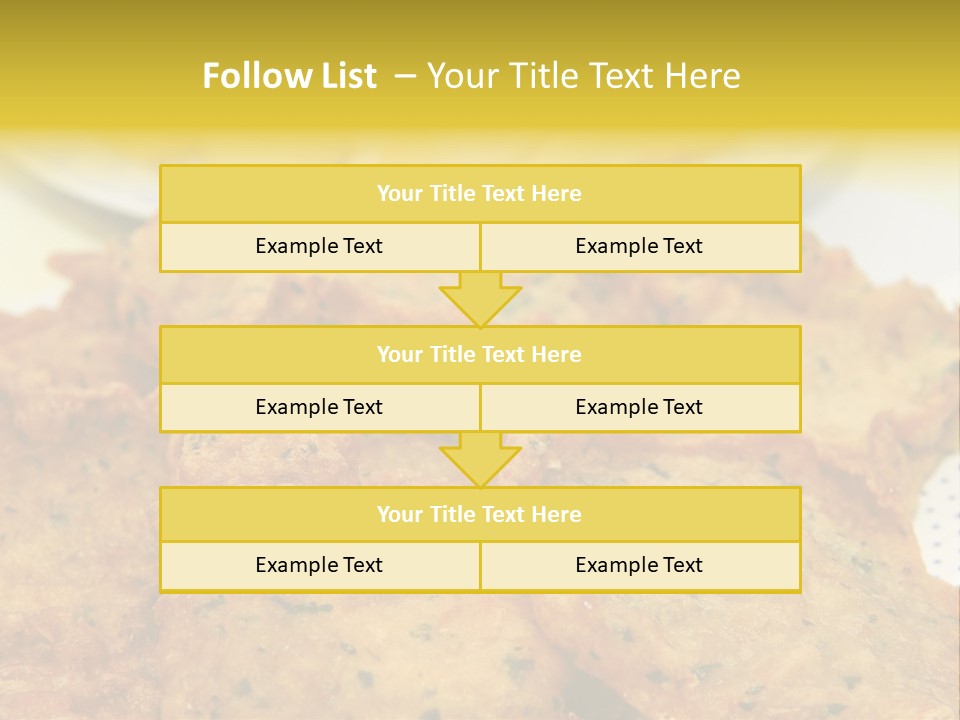Select the left Example Text cell in the first block
This screenshot has height=720, width=960.
pos(319,247)
